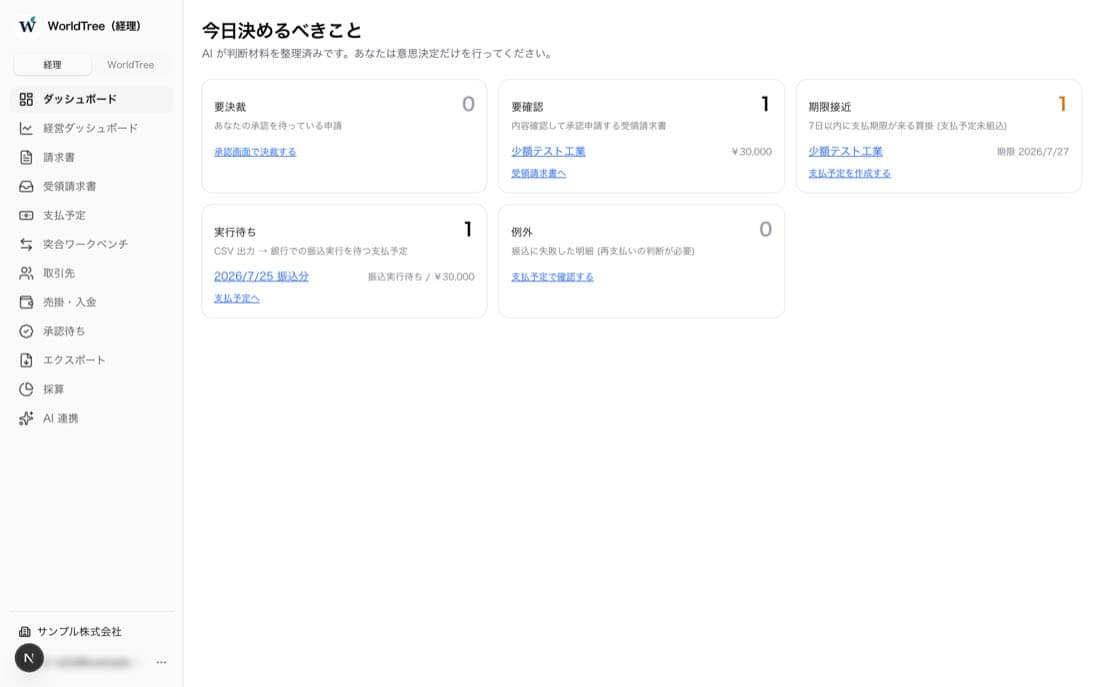Click サンプル株式会社 company name
The height and width of the screenshot is (687, 1100).
click(79, 632)
